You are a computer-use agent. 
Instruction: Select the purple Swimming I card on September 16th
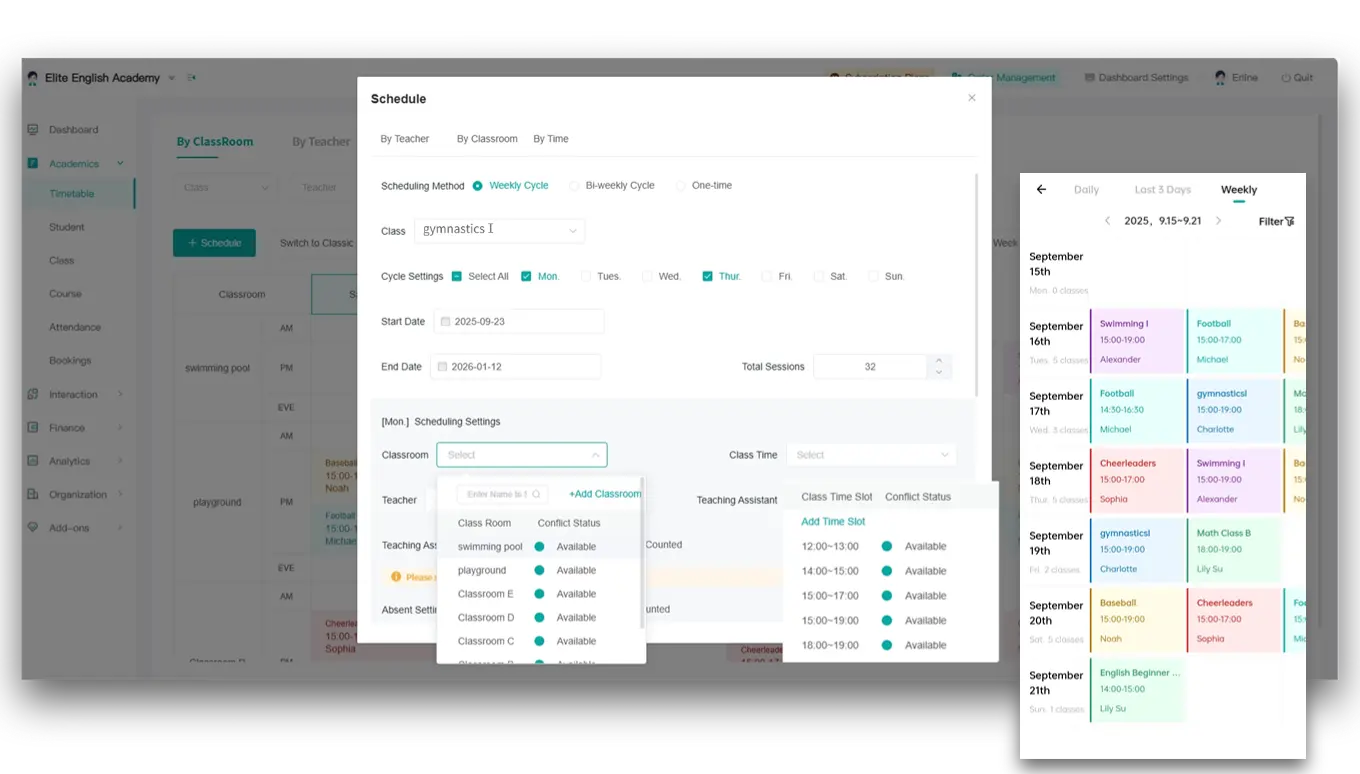pyautogui.click(x=1137, y=341)
